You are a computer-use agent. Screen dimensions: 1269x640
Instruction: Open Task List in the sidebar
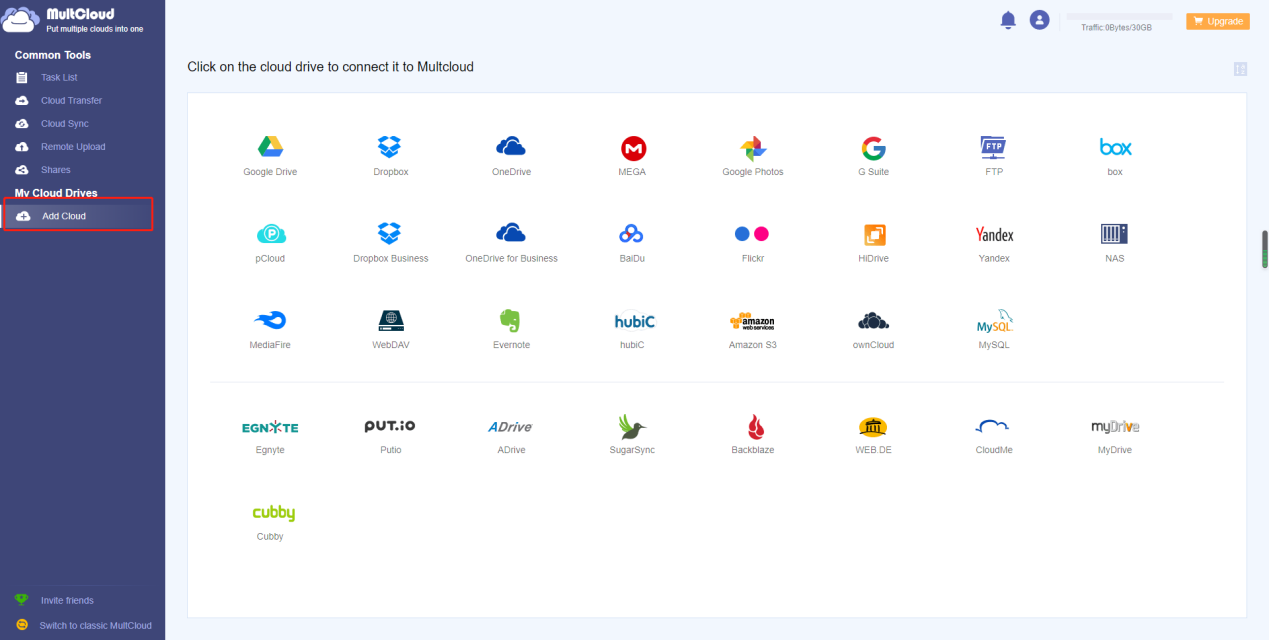pyautogui.click(x=59, y=78)
